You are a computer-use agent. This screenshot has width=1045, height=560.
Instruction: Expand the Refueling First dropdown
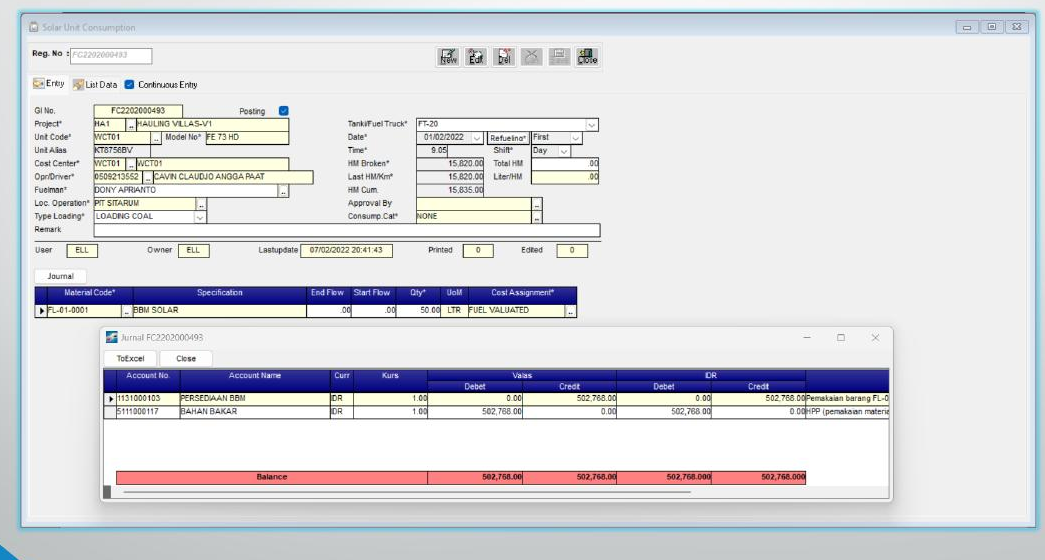tap(576, 138)
